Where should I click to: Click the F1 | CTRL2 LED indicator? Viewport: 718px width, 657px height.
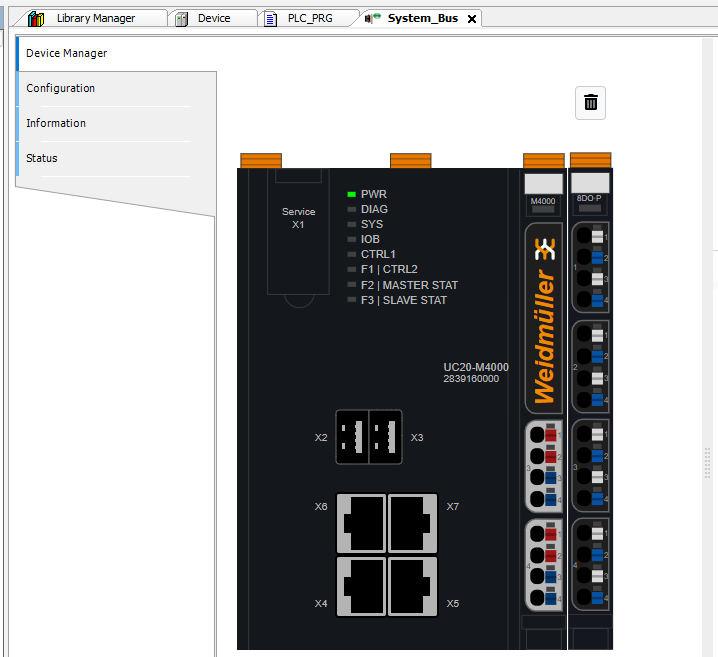pos(351,269)
